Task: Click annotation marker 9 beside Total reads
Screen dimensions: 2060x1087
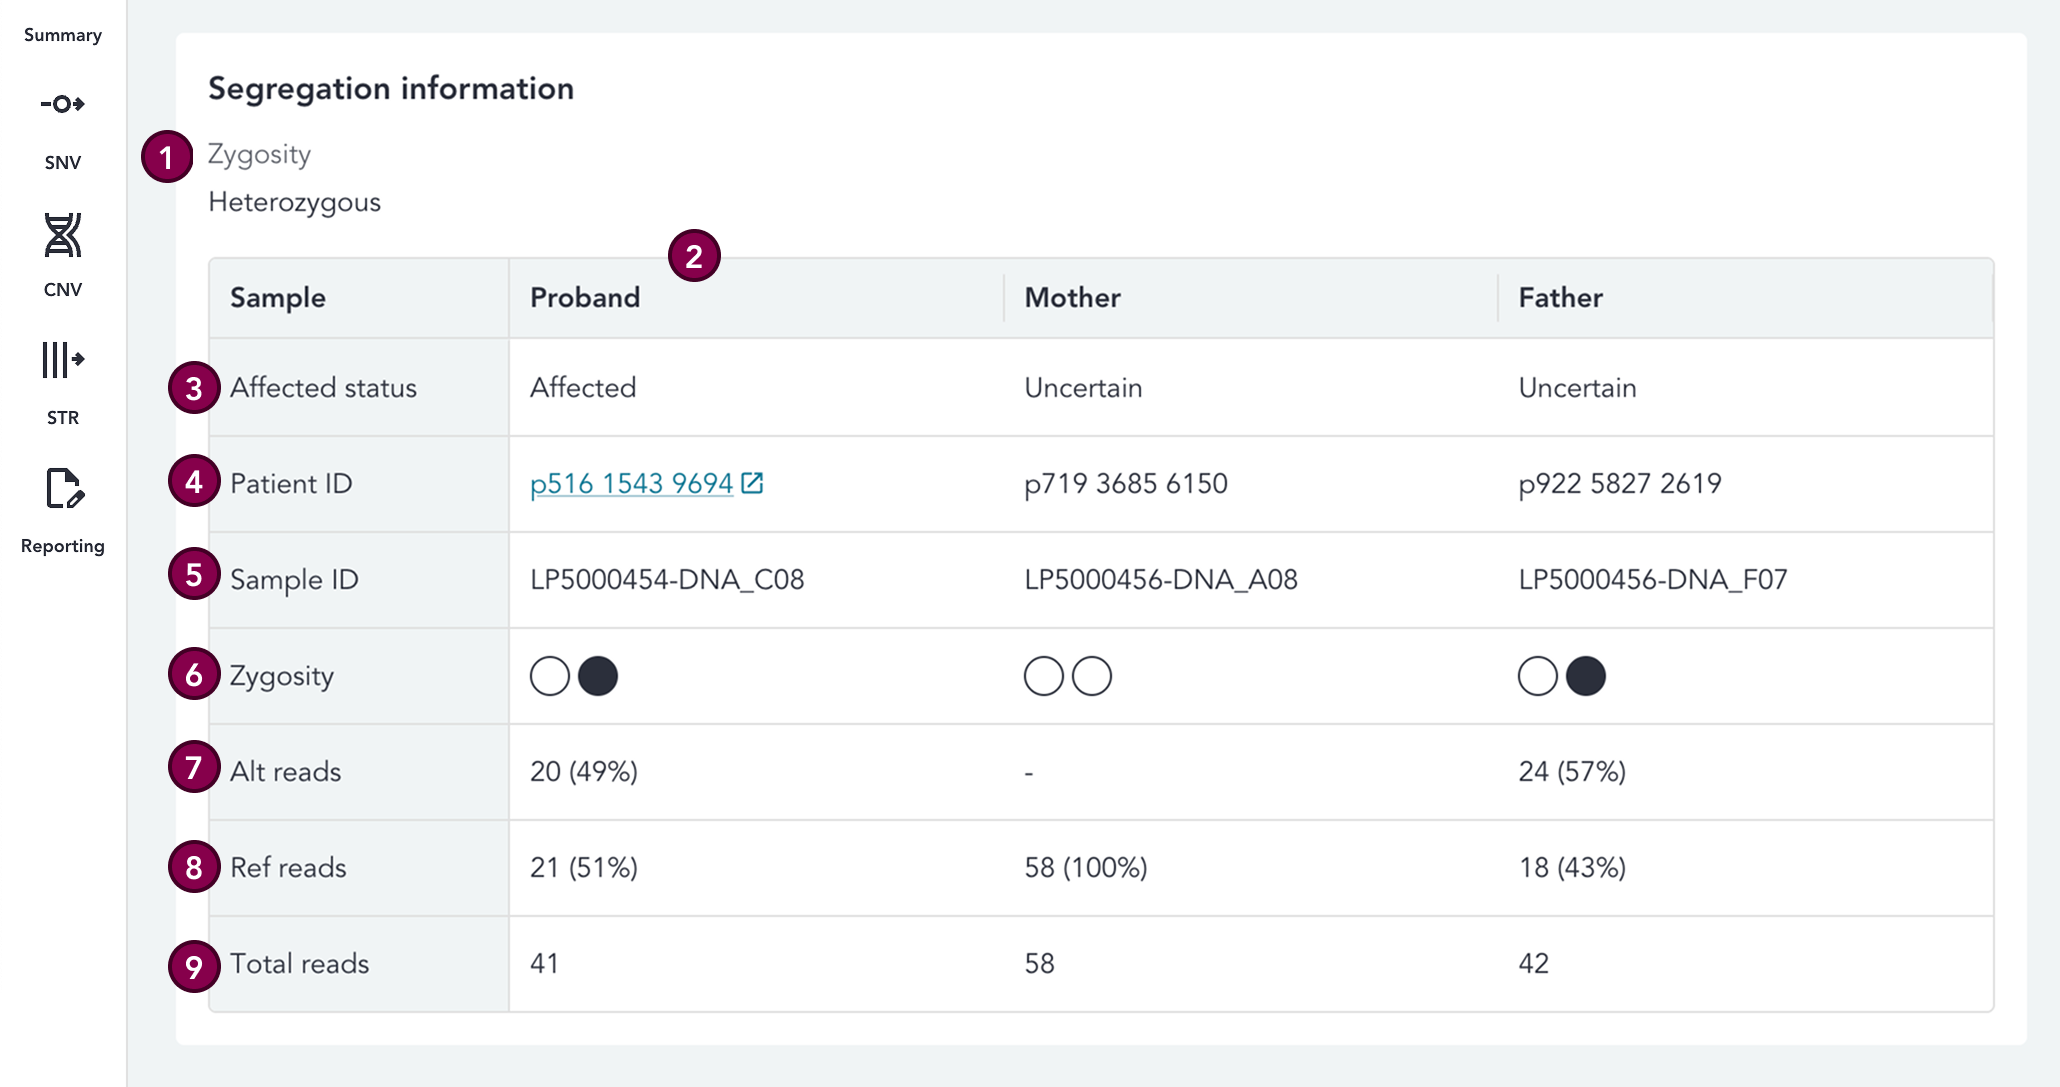Action: point(194,966)
